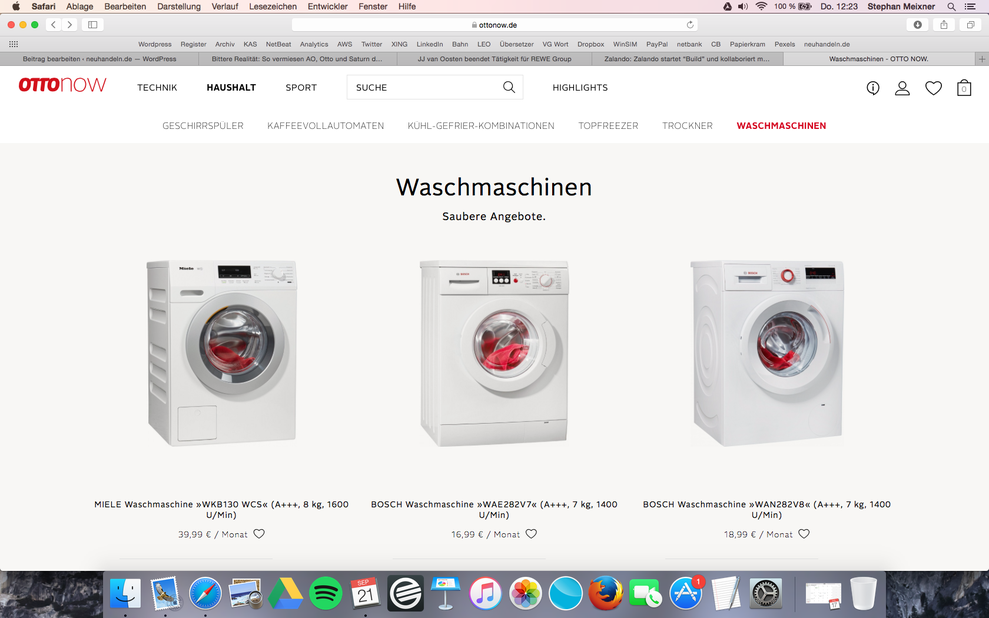Switch to Zalando Build tab

tap(687, 59)
